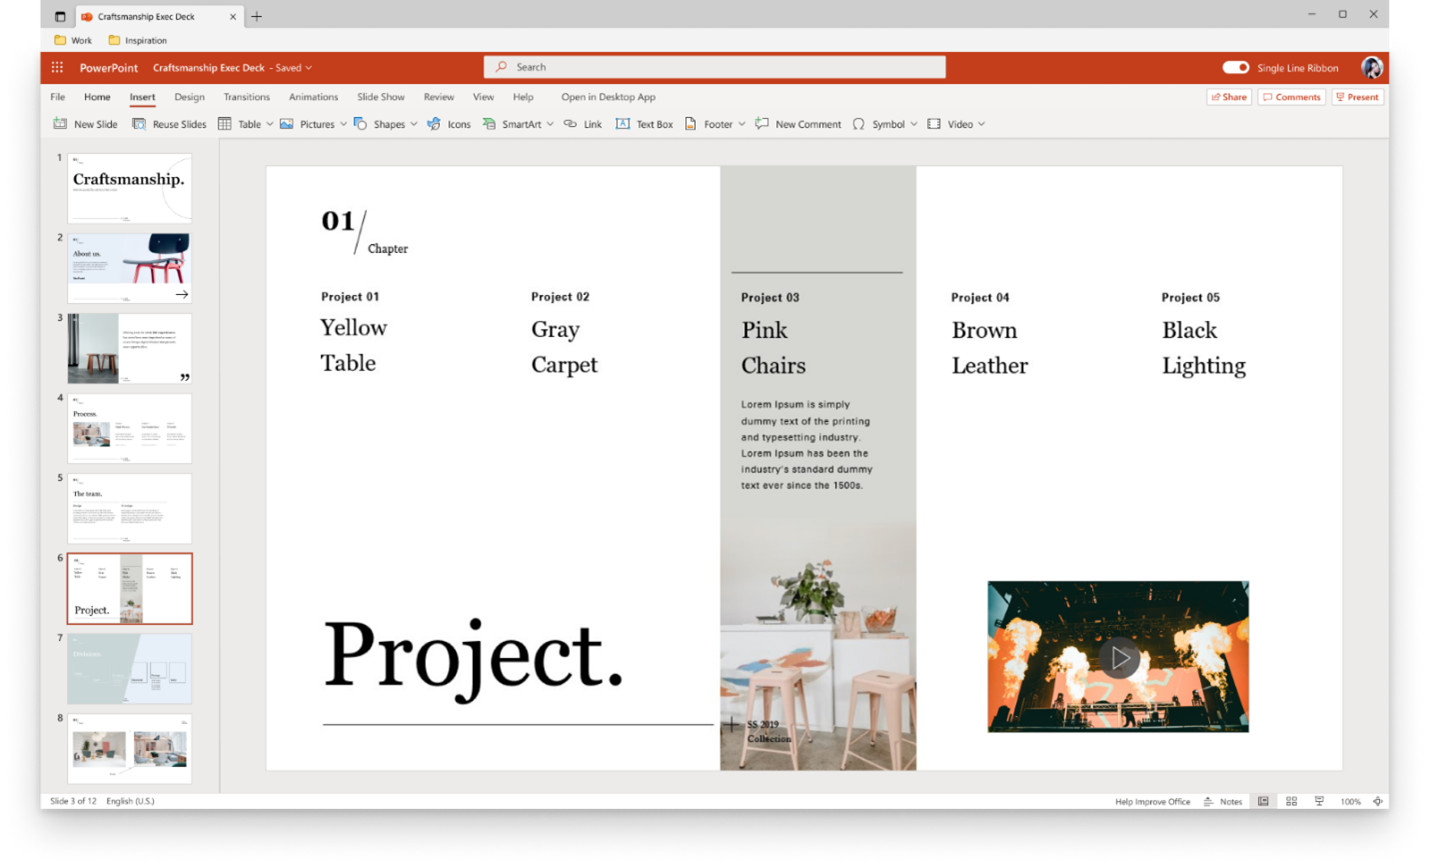This screenshot has height=868, width=1430.
Task: Open the File menu
Action: coord(58,97)
